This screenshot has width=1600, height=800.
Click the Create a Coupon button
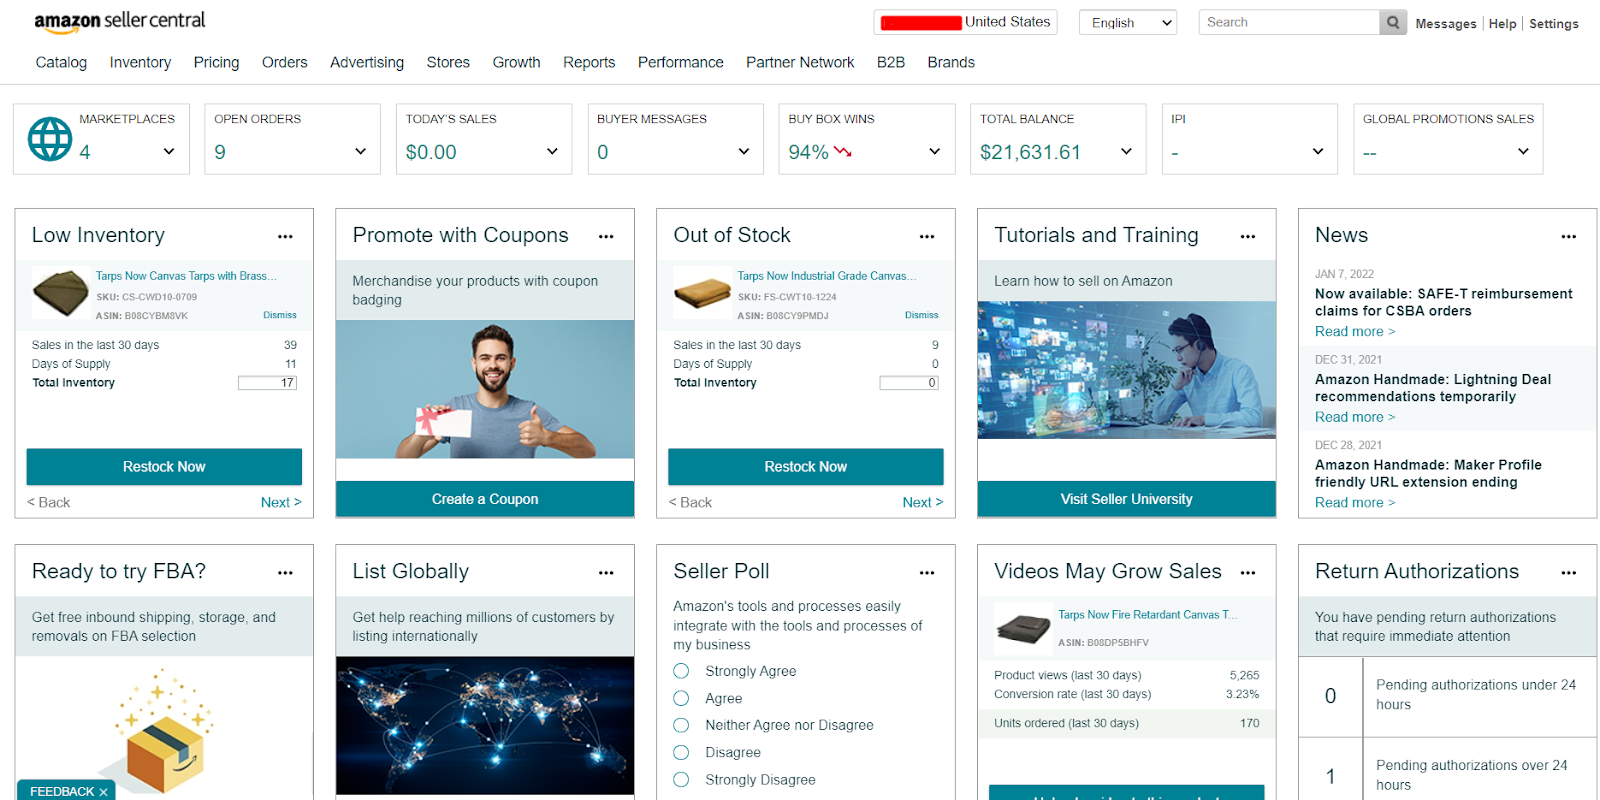(485, 499)
